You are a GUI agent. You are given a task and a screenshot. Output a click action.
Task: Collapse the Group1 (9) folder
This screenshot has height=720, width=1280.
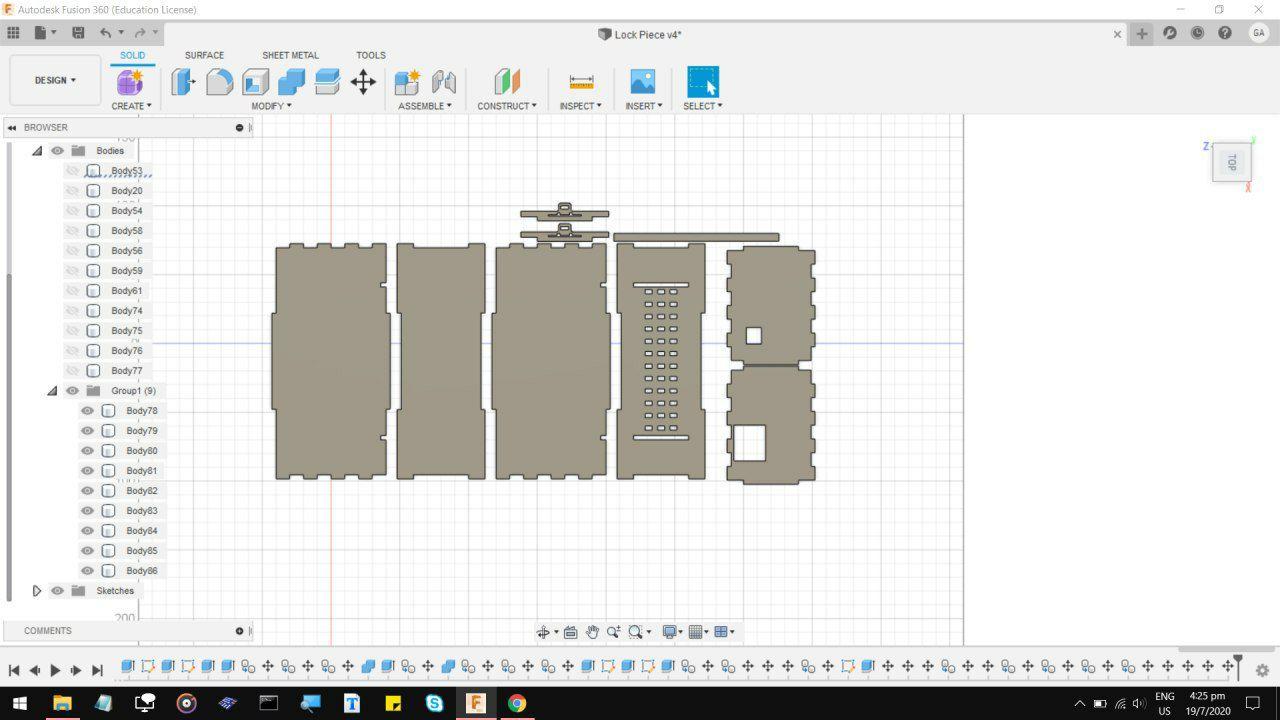click(52, 391)
